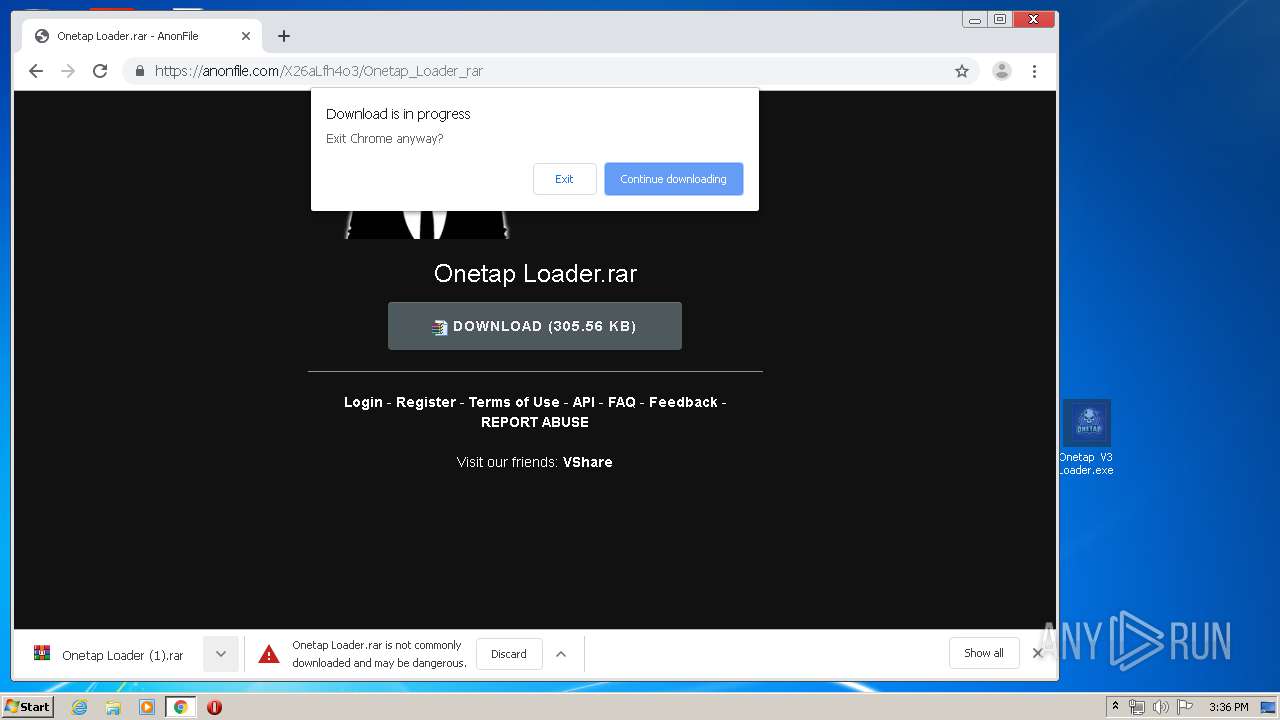Click the Action Center flag icon

pos(1185,707)
